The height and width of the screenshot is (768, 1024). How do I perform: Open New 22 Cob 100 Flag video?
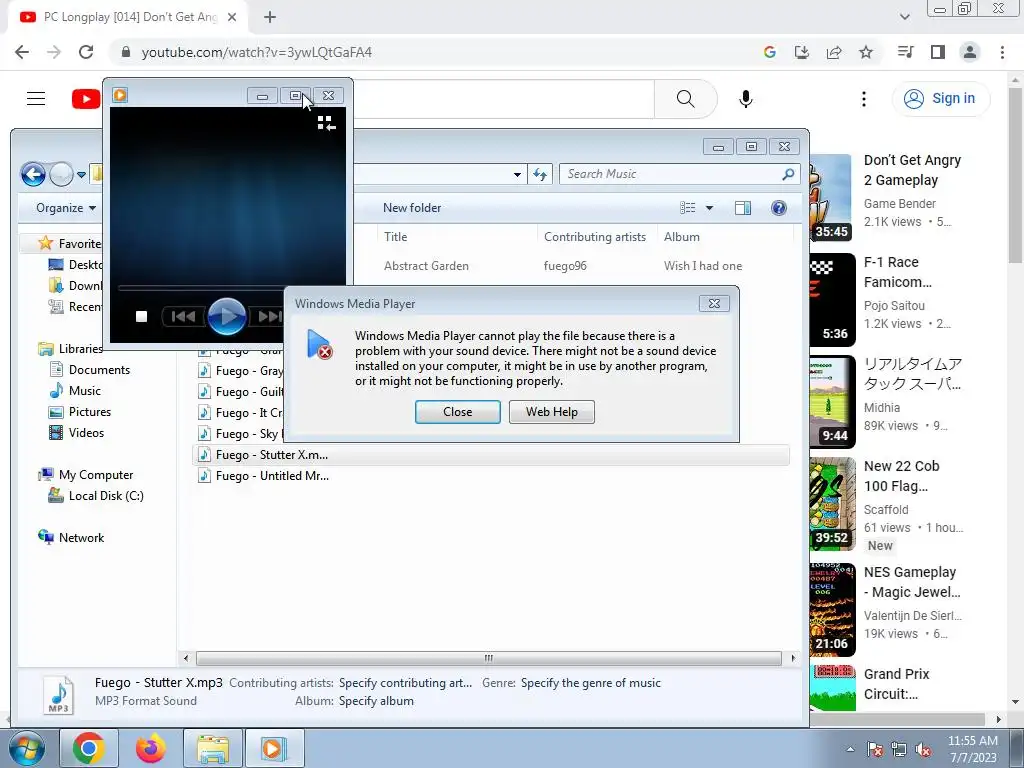pyautogui.click(x=901, y=476)
